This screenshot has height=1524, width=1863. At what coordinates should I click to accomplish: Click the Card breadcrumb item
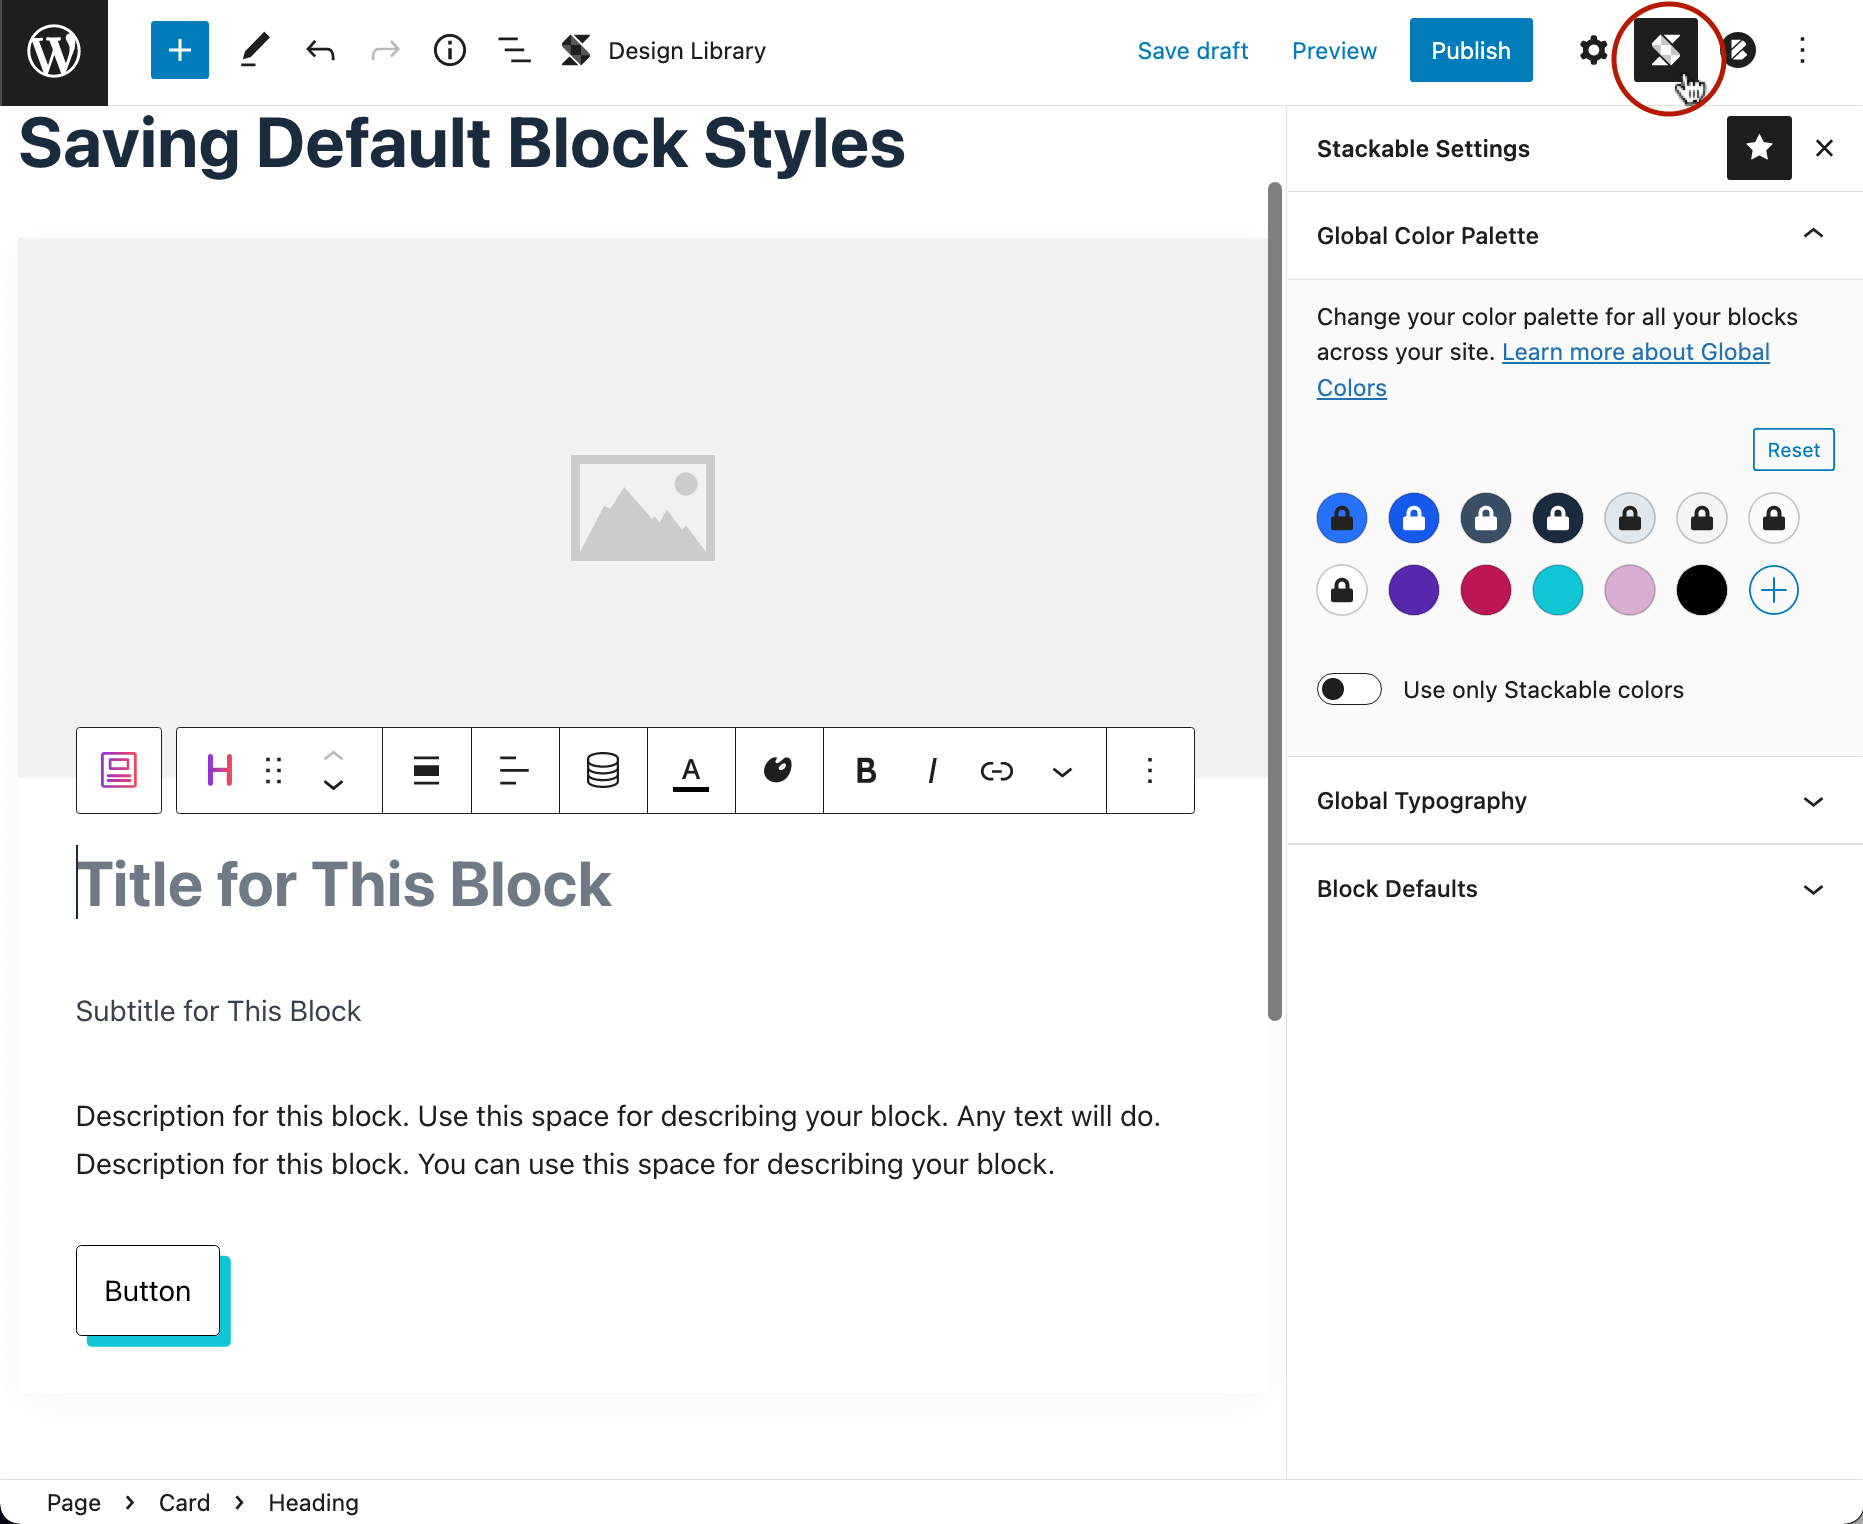184,1502
